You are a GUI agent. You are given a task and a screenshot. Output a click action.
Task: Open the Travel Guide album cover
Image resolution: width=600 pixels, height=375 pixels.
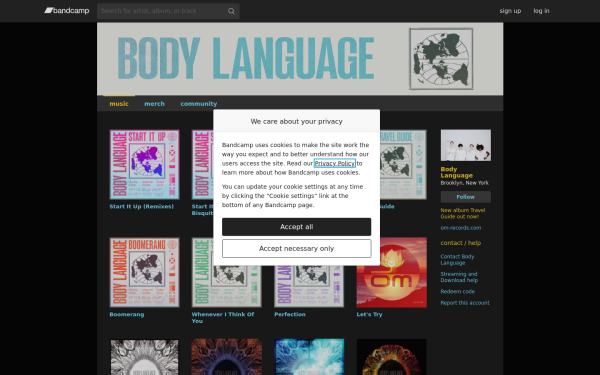coord(403,165)
